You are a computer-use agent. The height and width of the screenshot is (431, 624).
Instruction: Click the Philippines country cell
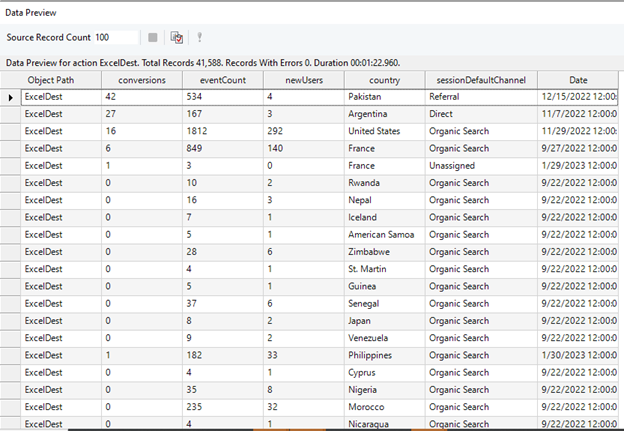point(384,354)
